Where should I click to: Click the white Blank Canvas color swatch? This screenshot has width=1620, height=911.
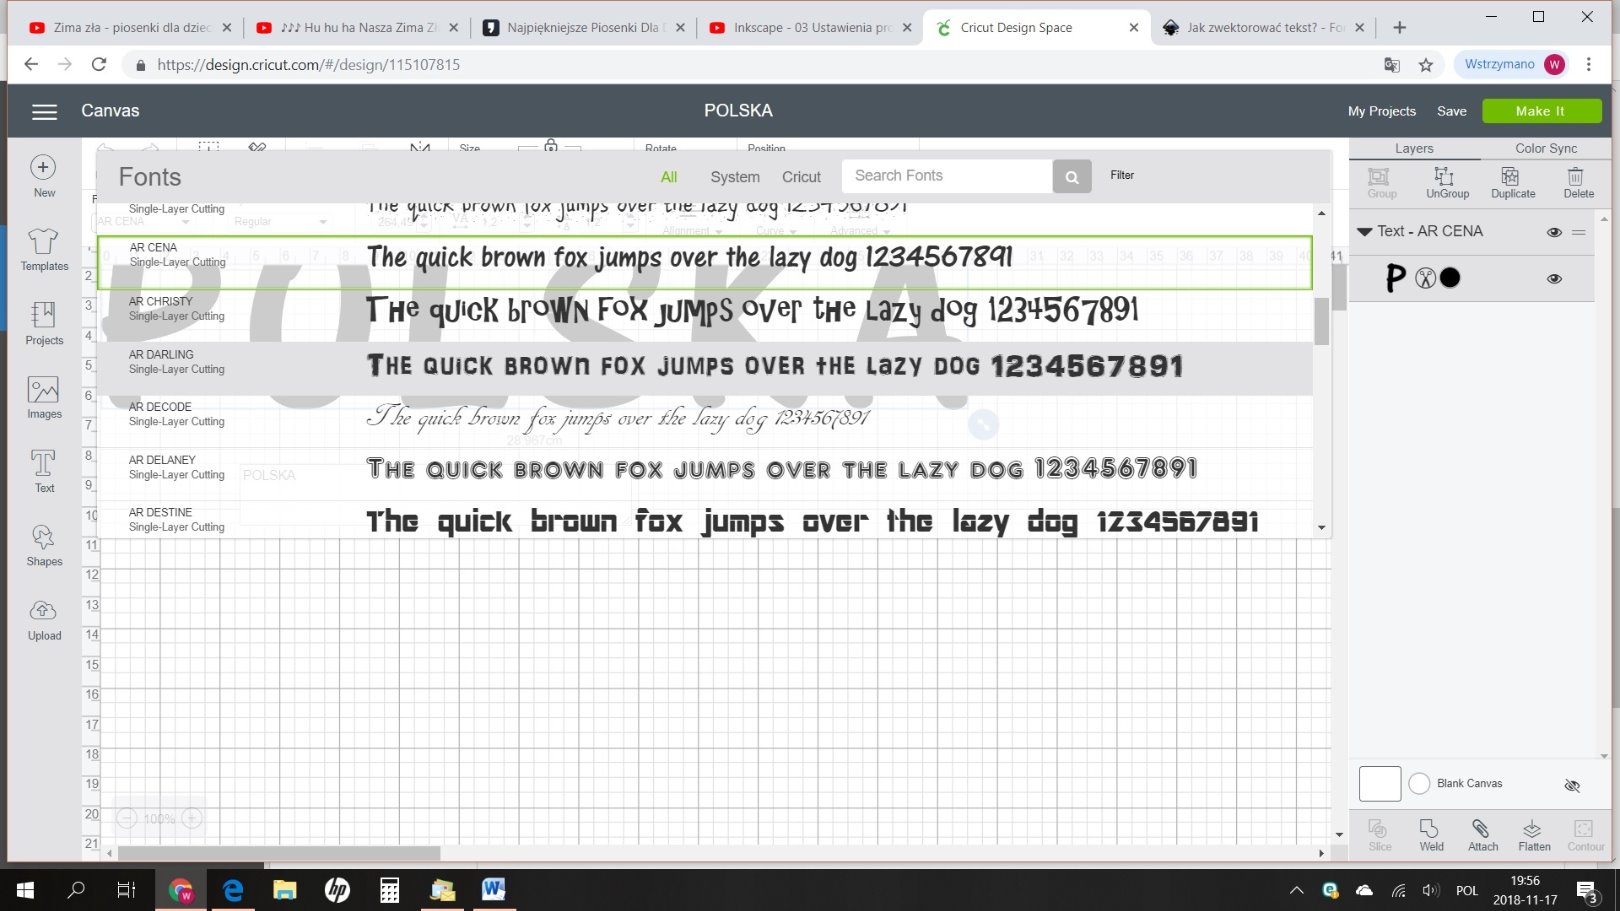(1380, 783)
